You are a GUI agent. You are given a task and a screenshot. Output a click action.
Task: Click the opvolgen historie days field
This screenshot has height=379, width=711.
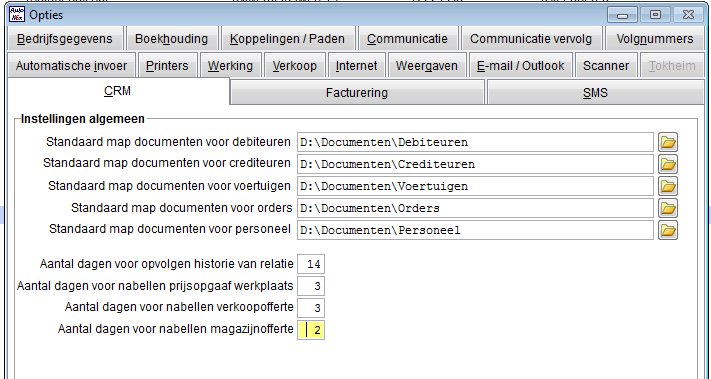(x=311, y=264)
